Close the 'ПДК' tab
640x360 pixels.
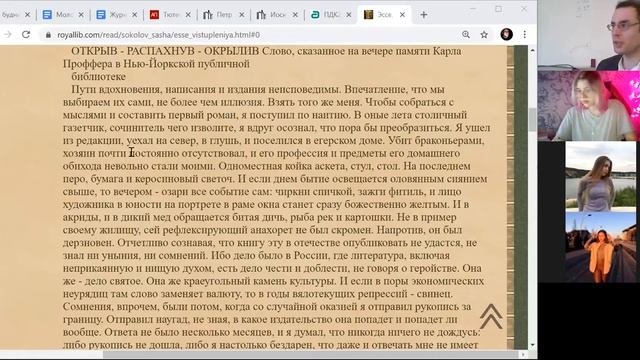(x=349, y=15)
